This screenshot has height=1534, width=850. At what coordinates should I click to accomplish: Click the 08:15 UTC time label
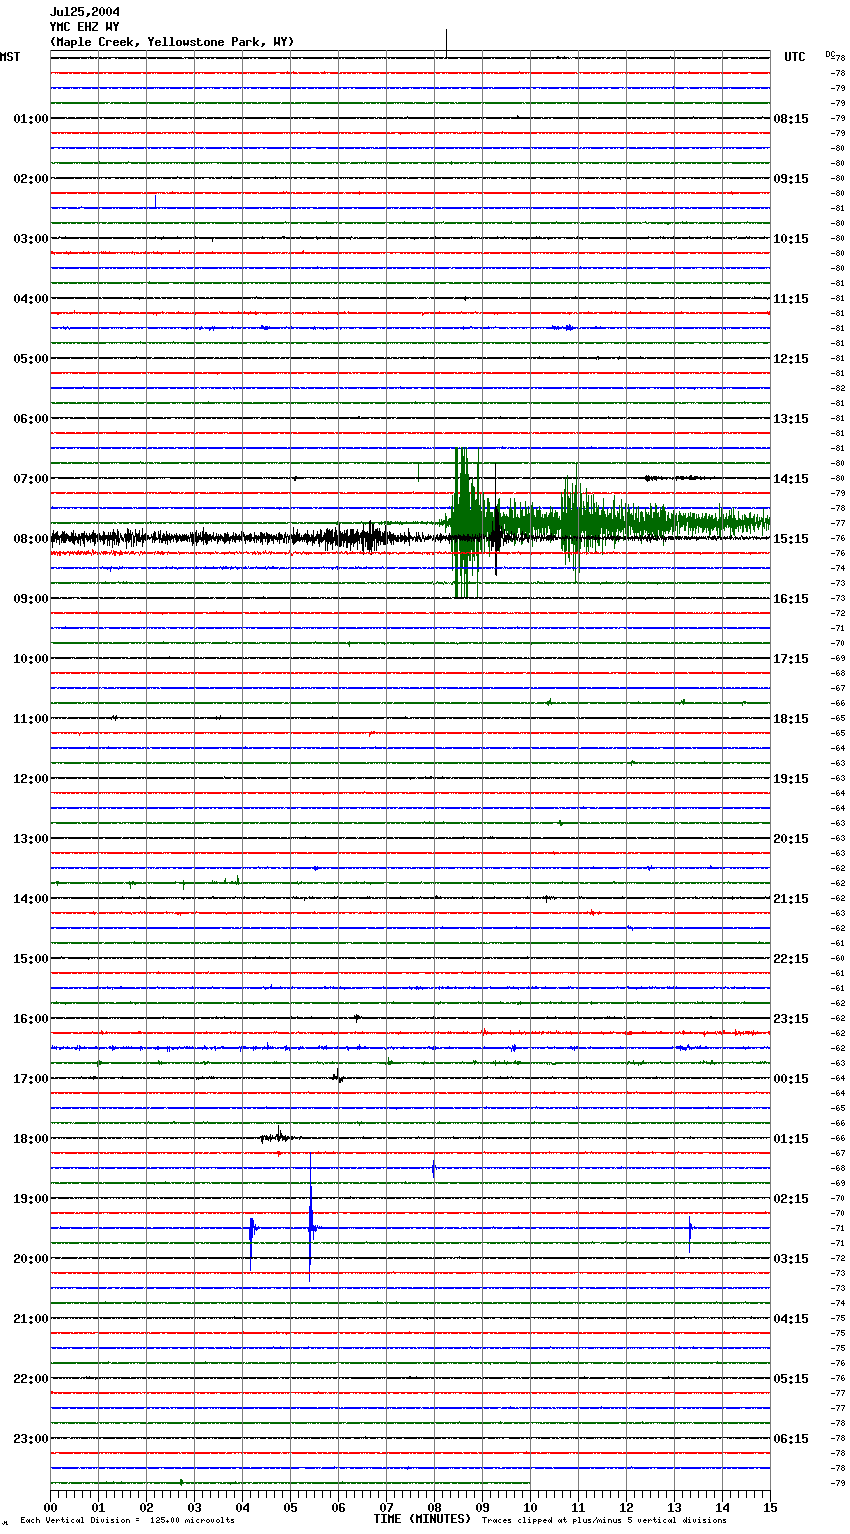[791, 119]
